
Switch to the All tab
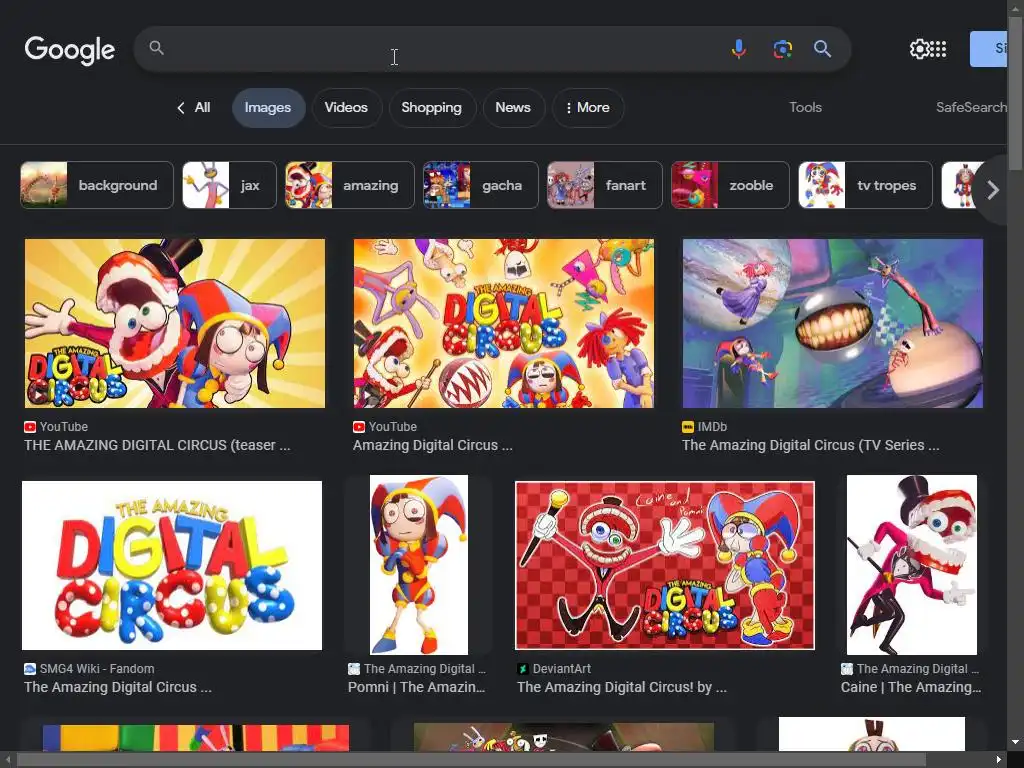[202, 108]
